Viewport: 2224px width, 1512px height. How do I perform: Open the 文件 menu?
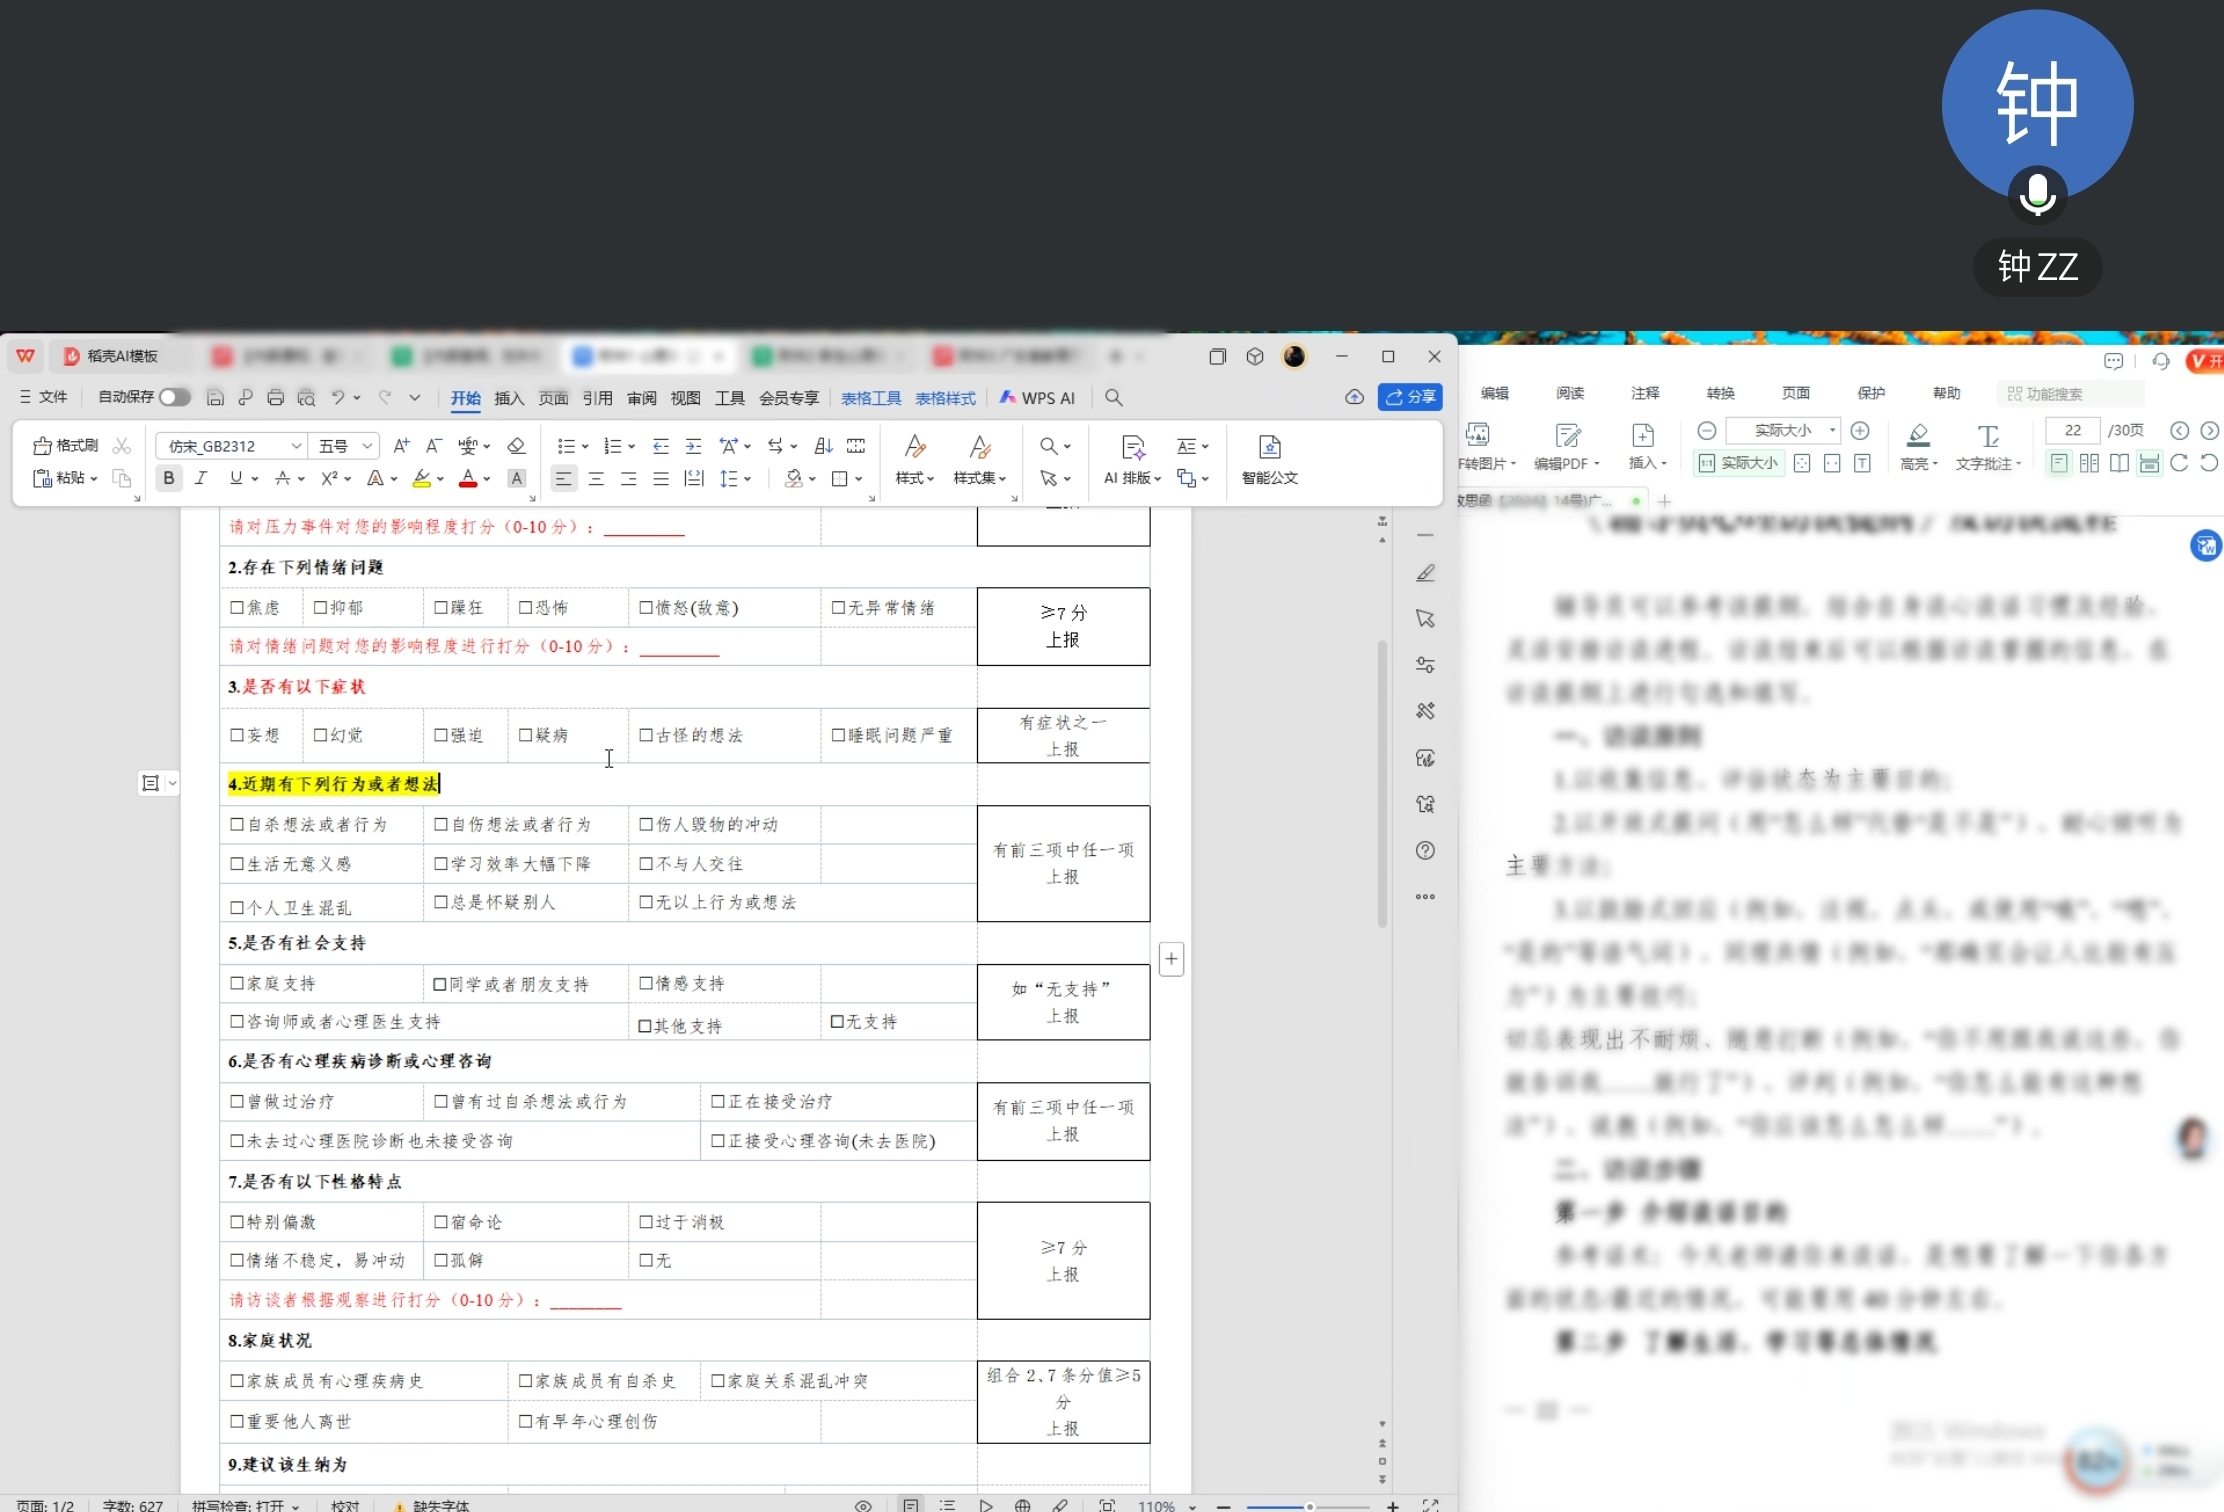pos(44,397)
